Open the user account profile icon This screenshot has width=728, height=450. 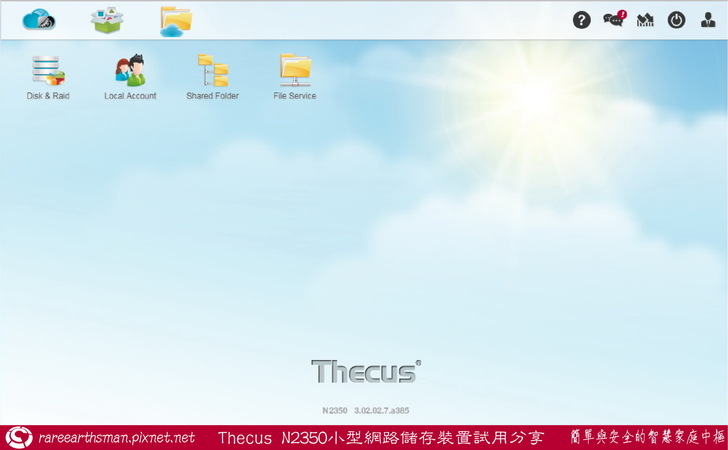[x=708, y=20]
